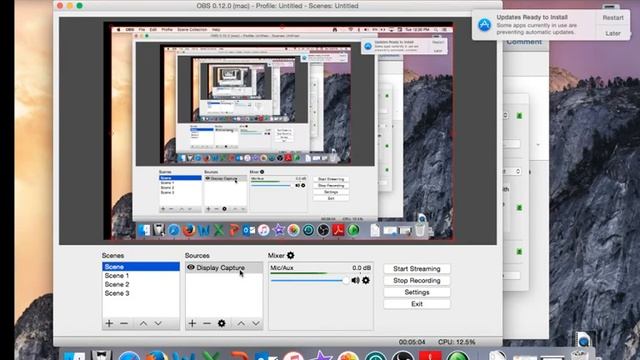Click the Sources panel heading

(197, 256)
